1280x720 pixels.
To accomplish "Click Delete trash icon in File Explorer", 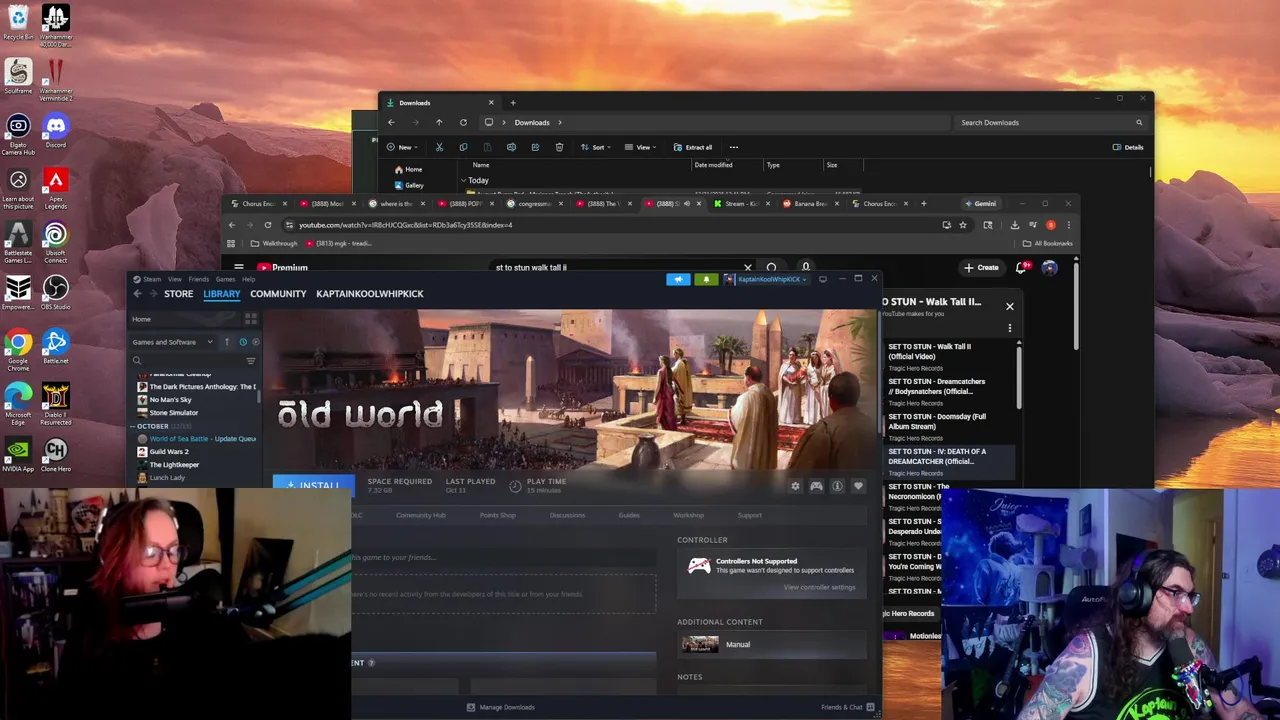I will 559,147.
